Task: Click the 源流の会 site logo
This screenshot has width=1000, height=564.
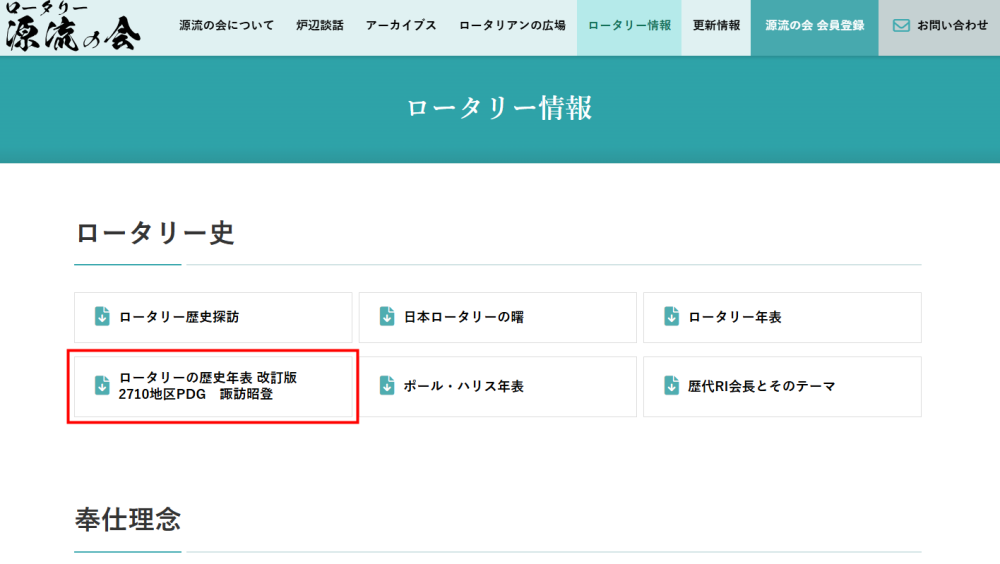Action: (x=71, y=27)
